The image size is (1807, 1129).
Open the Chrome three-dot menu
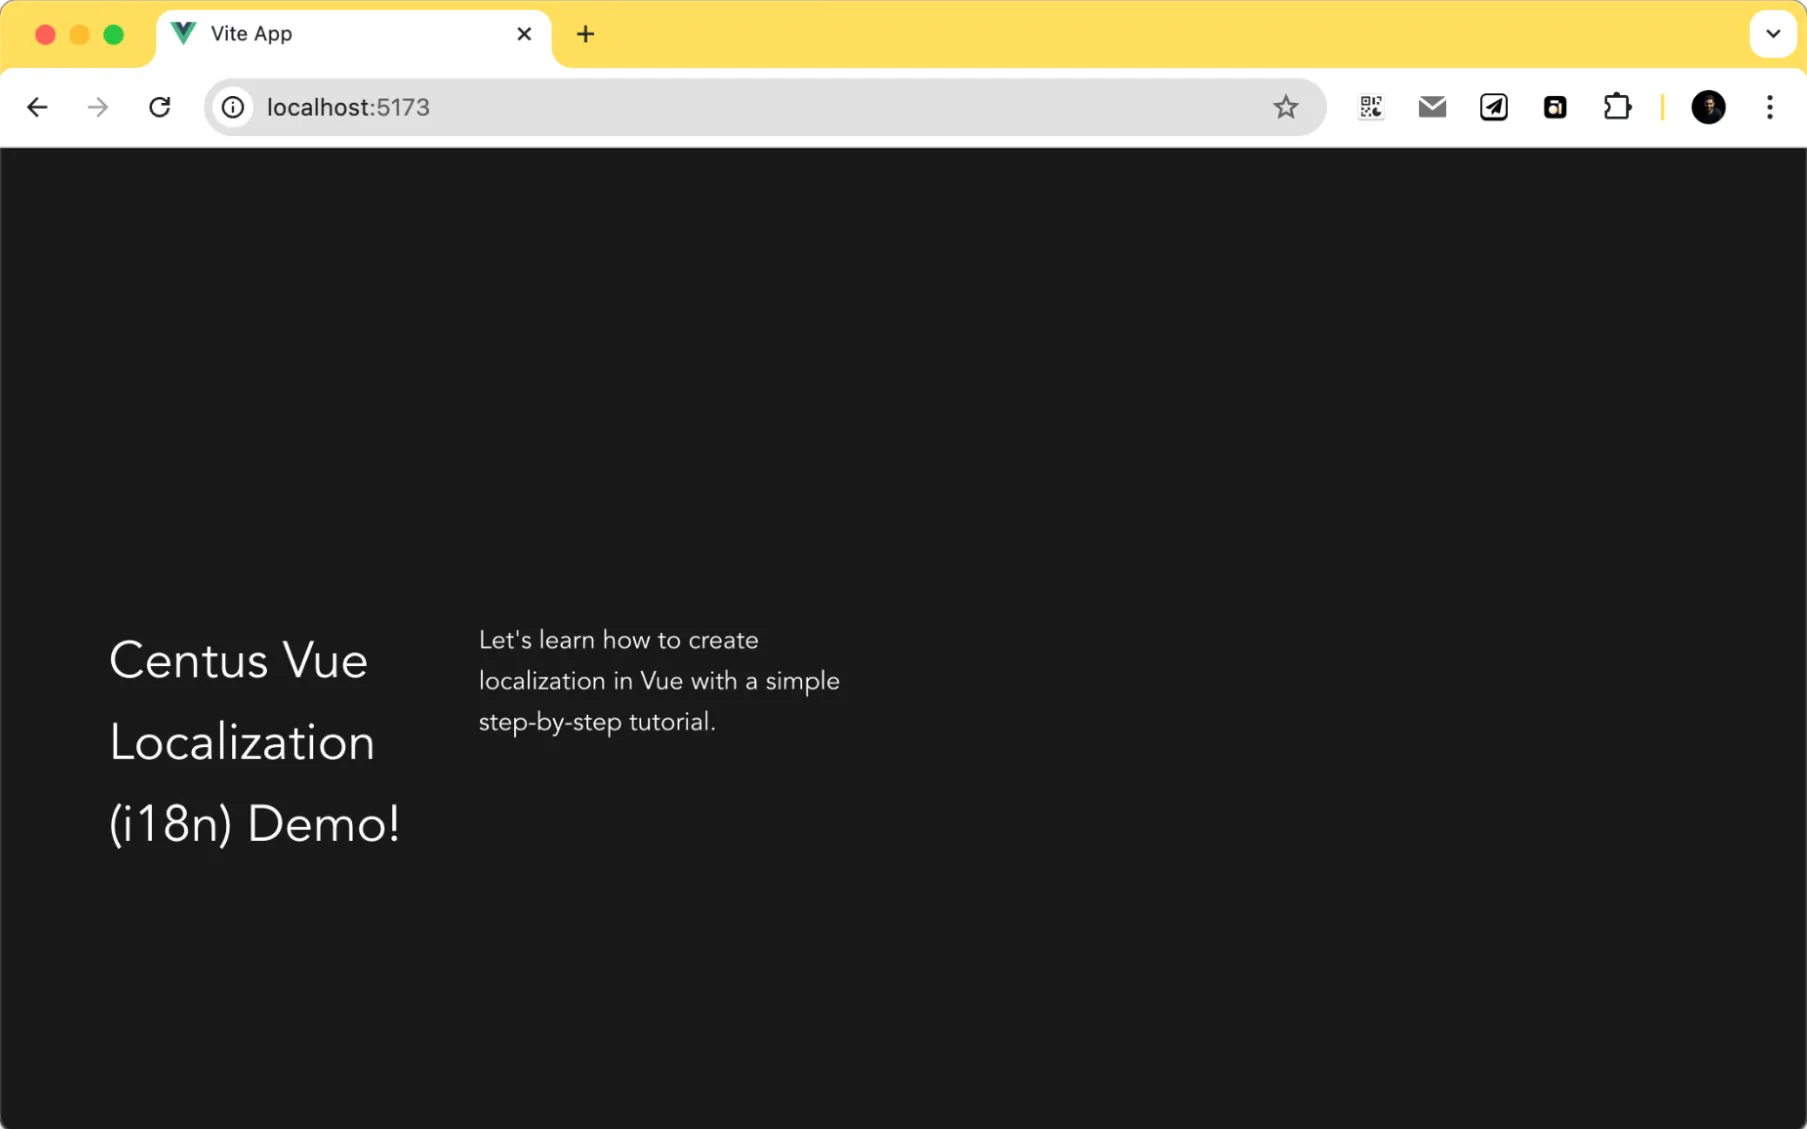click(x=1769, y=107)
